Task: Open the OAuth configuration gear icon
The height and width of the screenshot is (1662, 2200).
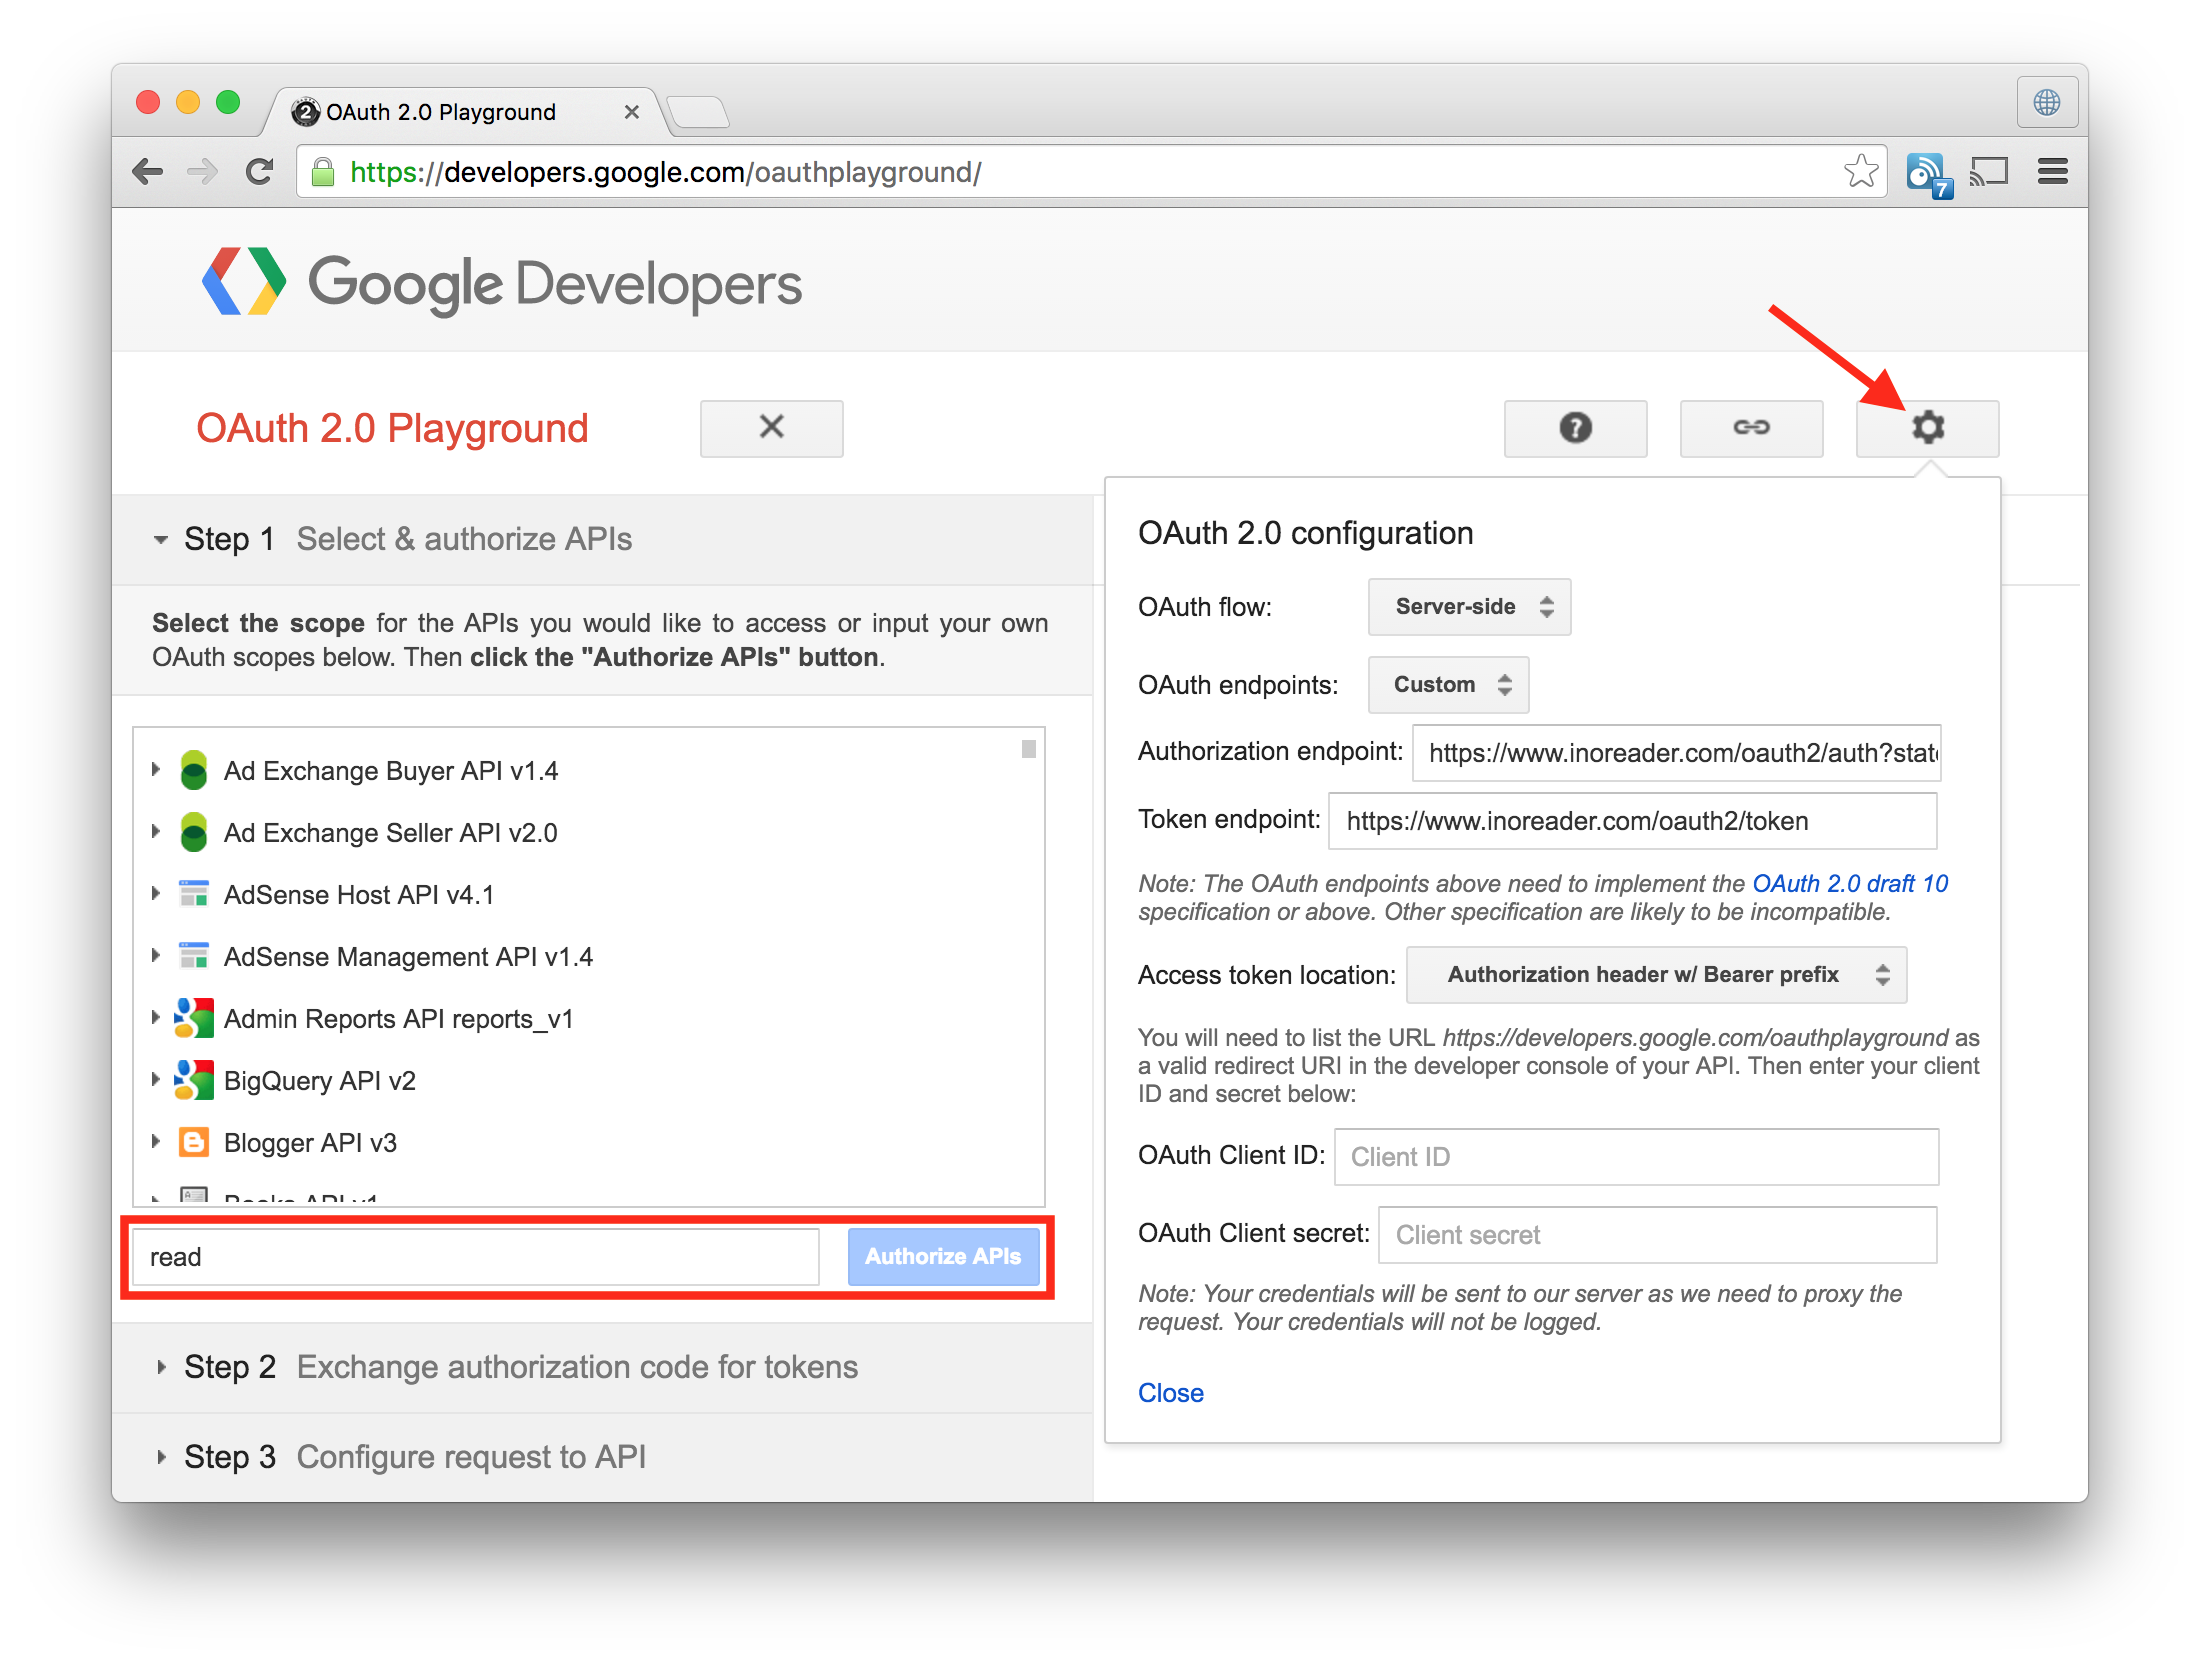Action: [1927, 428]
